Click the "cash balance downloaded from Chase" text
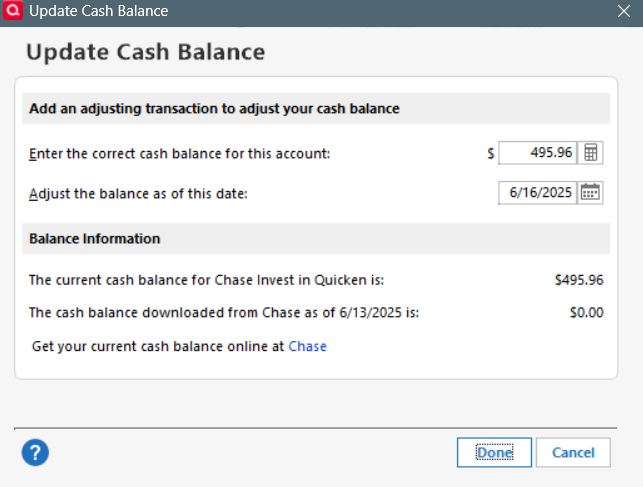 coord(224,312)
